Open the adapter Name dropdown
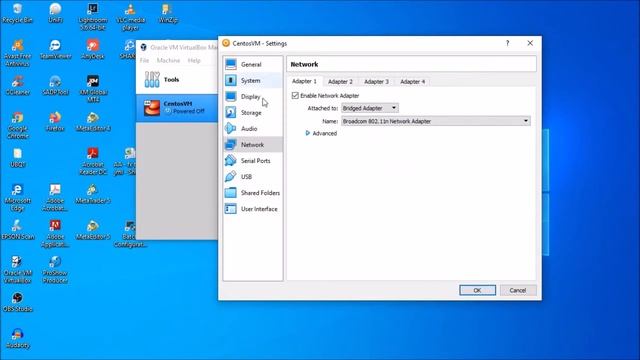 (436, 121)
